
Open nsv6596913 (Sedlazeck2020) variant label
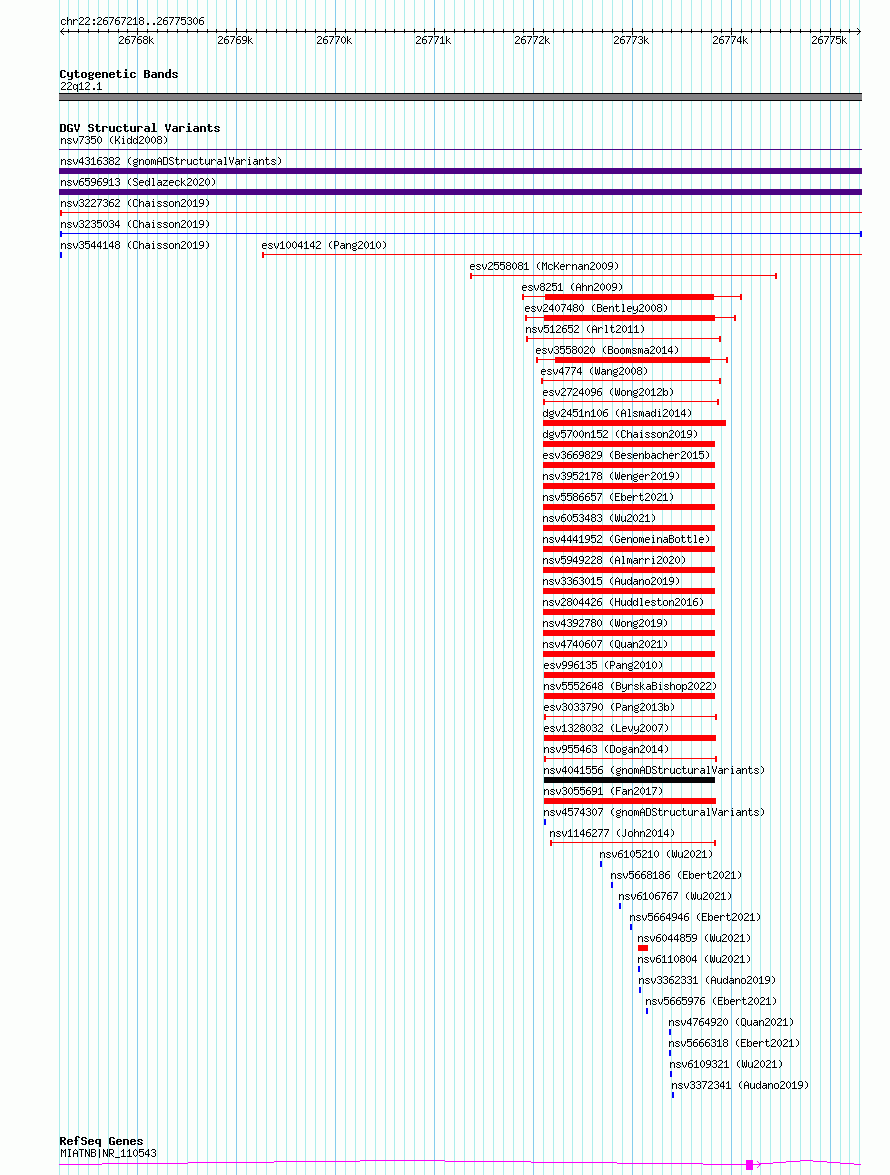[x=138, y=182]
